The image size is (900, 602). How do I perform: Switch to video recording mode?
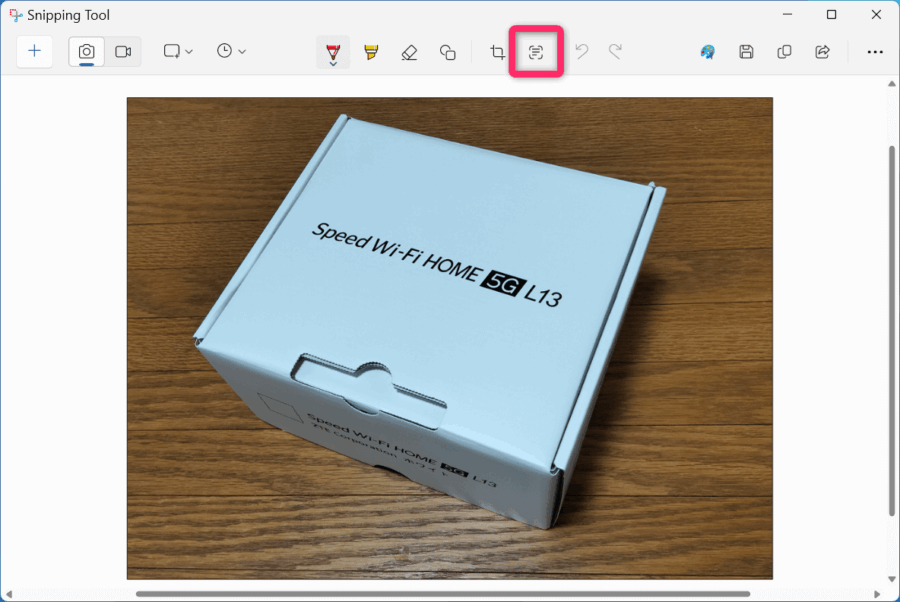click(x=123, y=51)
